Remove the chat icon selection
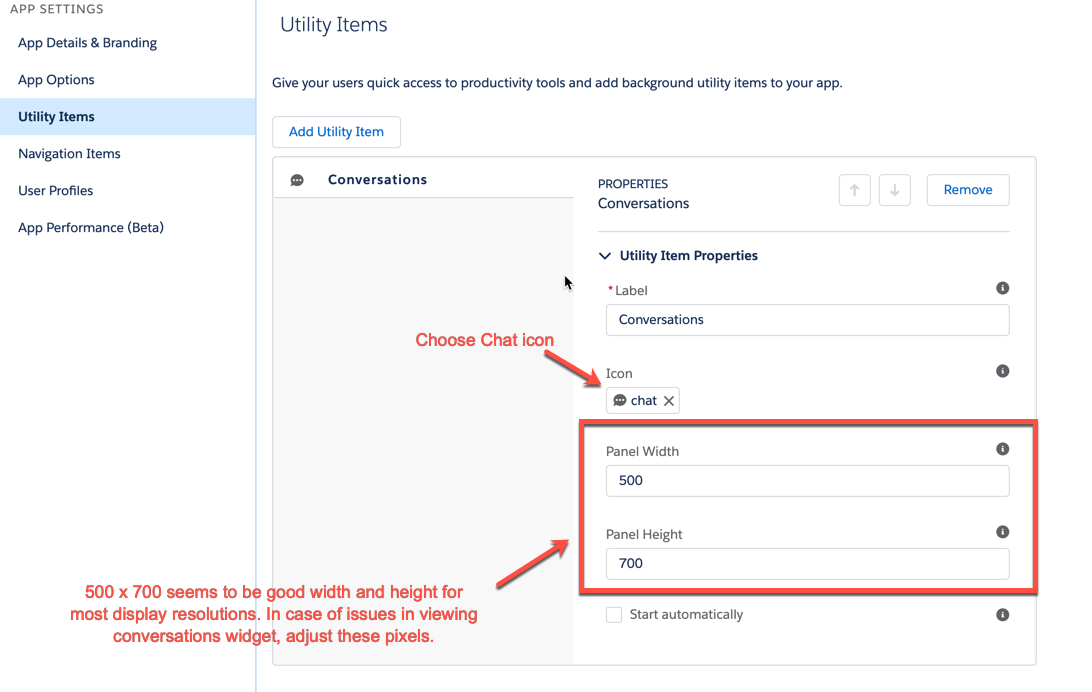The image size is (1092, 692). [x=669, y=401]
